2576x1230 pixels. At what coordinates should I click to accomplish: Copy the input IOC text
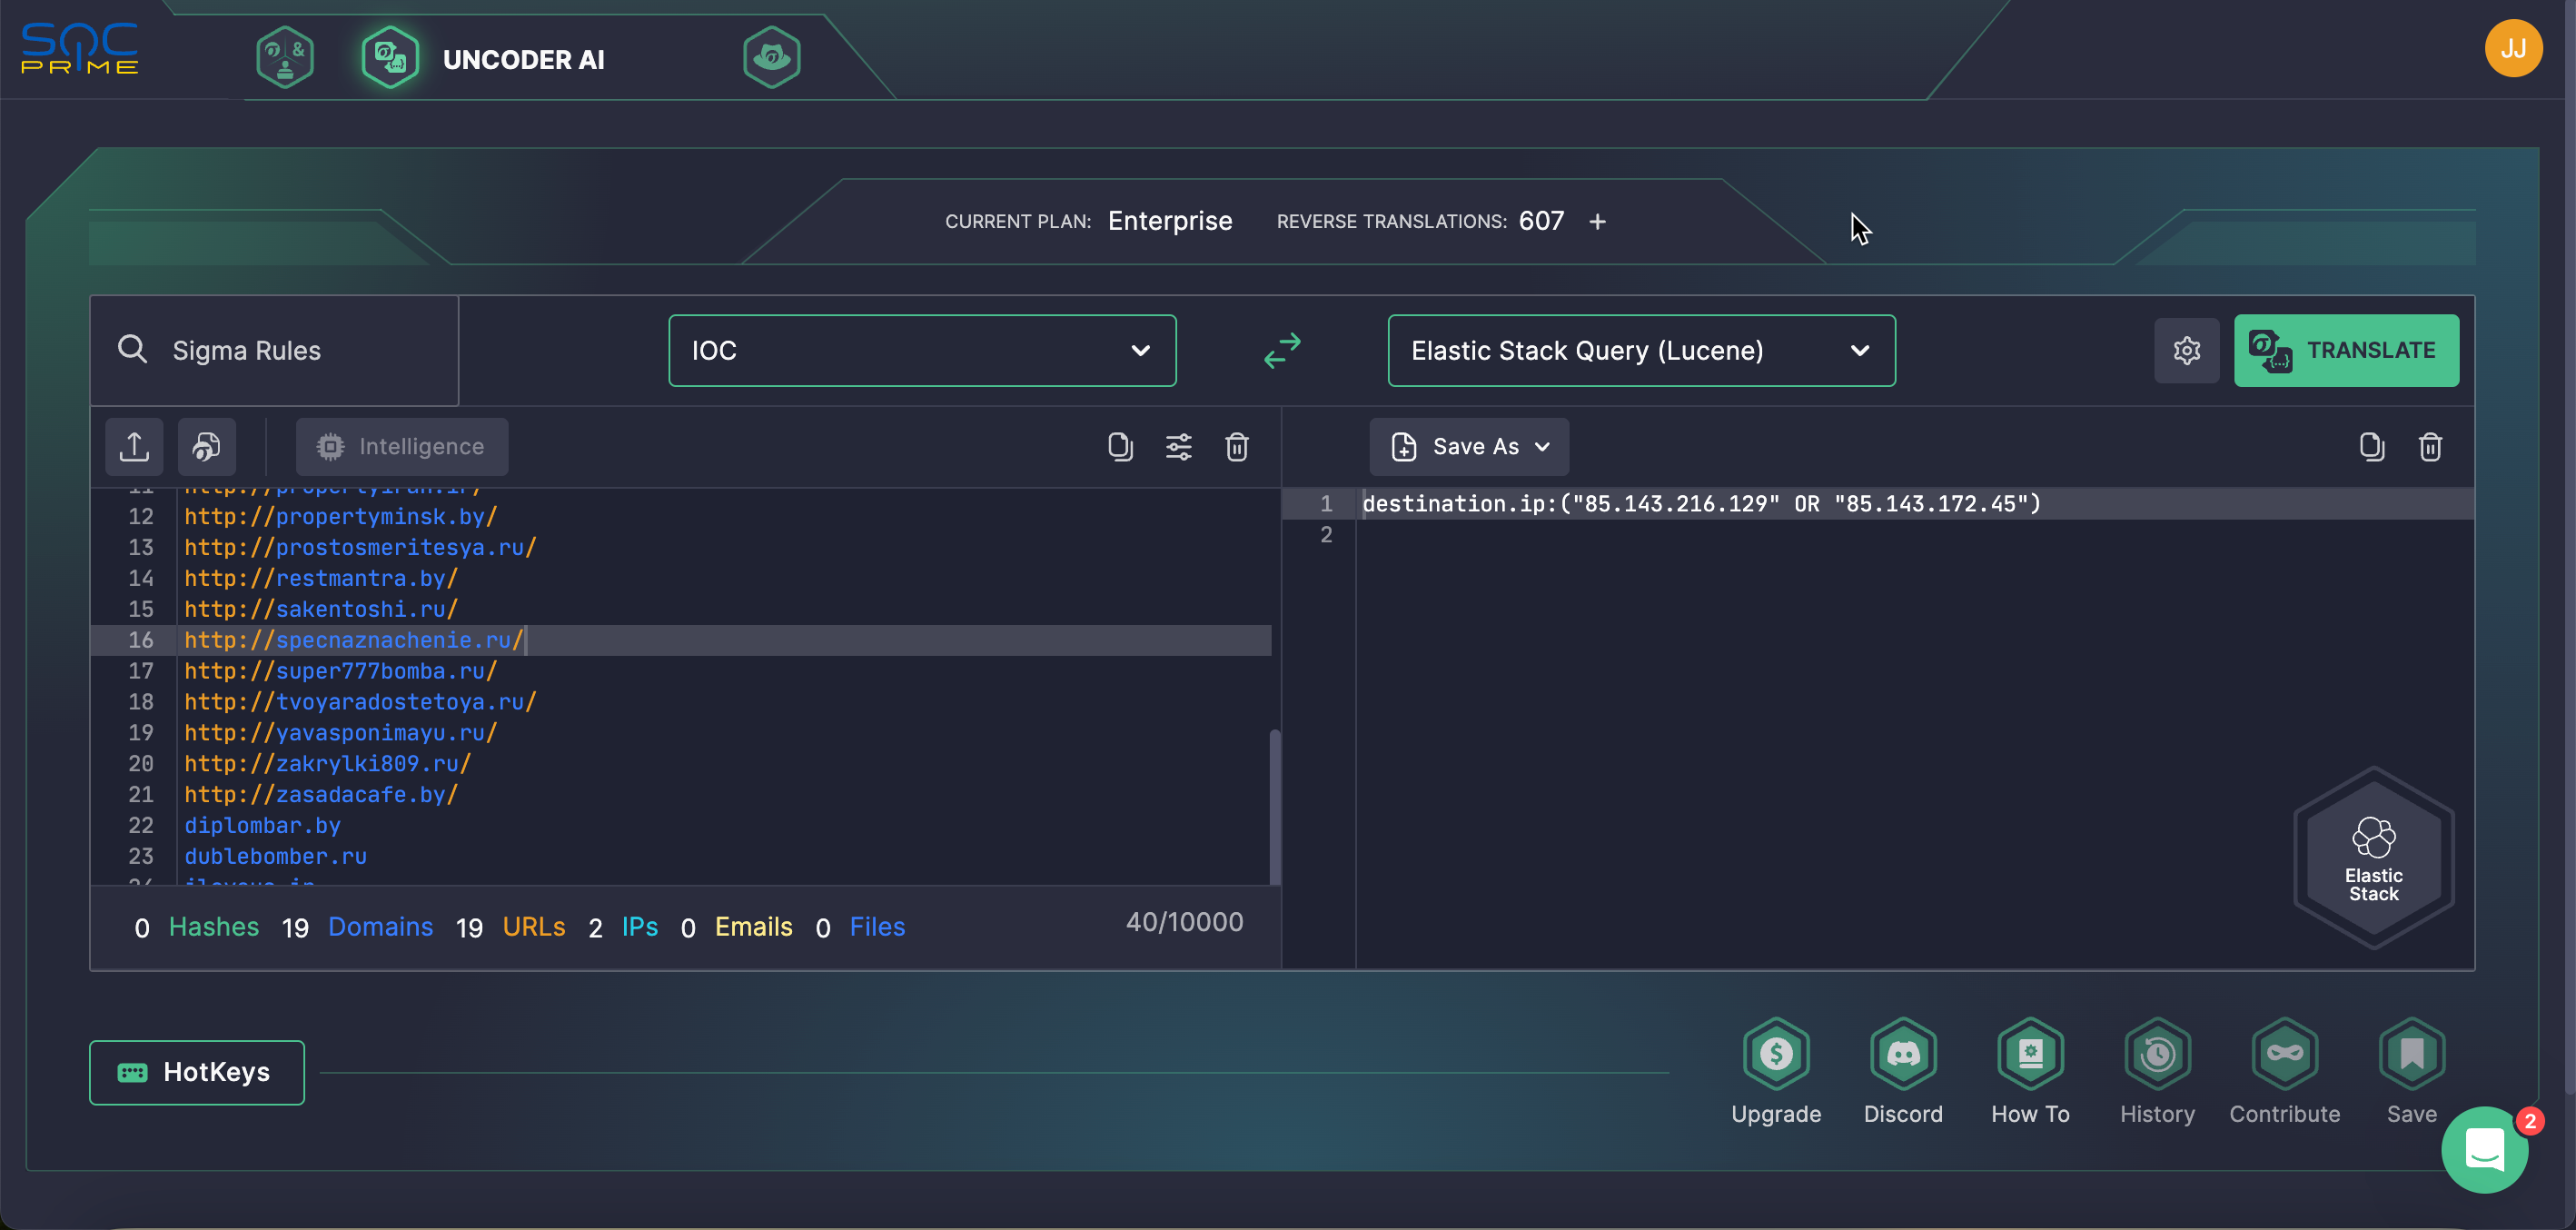pos(1120,446)
